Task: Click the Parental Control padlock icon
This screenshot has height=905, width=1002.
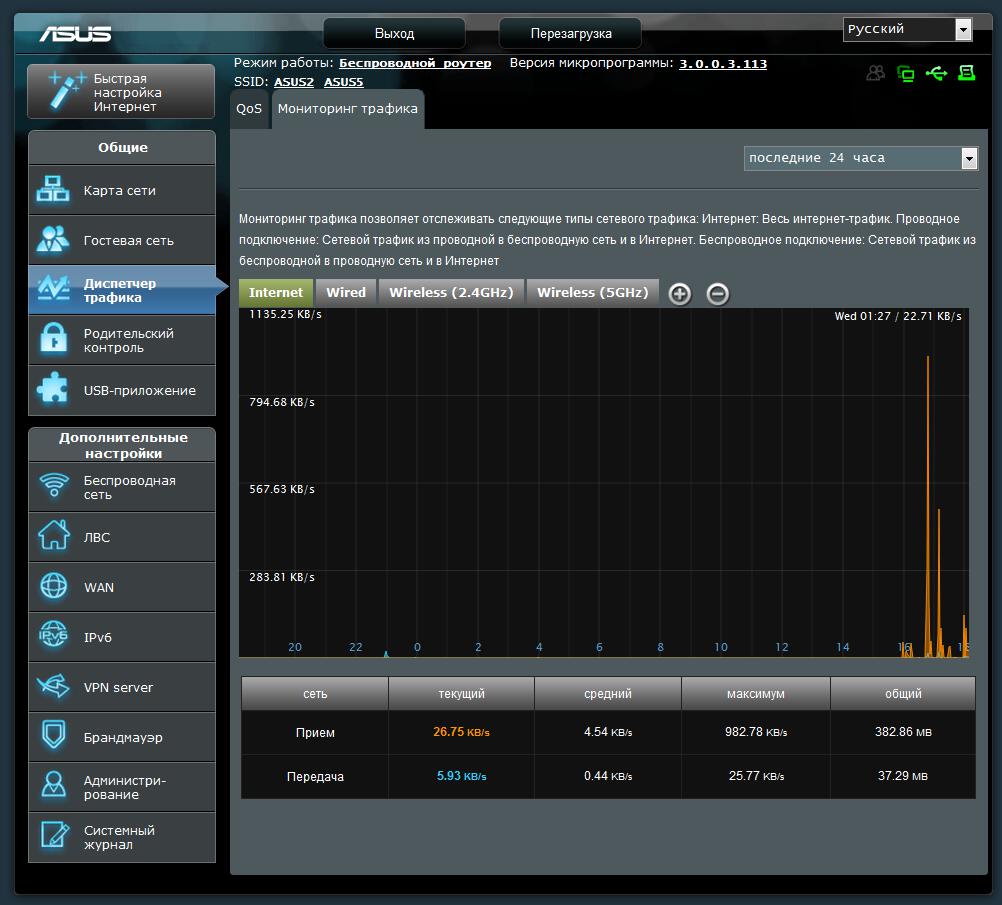Action: [54, 339]
